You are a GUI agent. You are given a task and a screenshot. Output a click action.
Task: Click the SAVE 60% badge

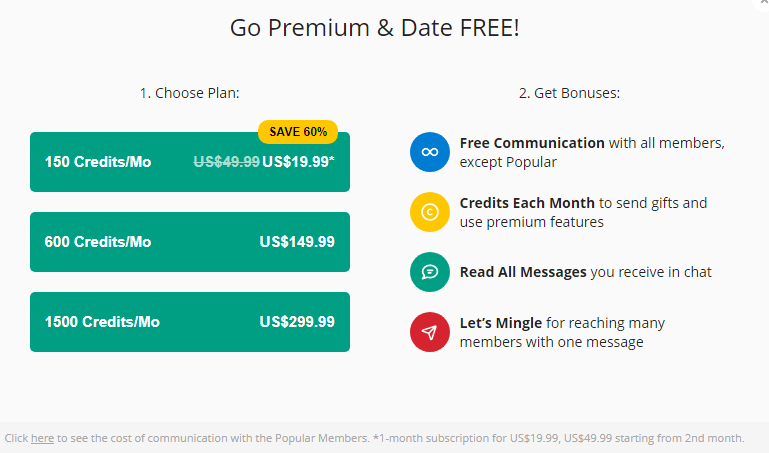pyautogui.click(x=298, y=132)
